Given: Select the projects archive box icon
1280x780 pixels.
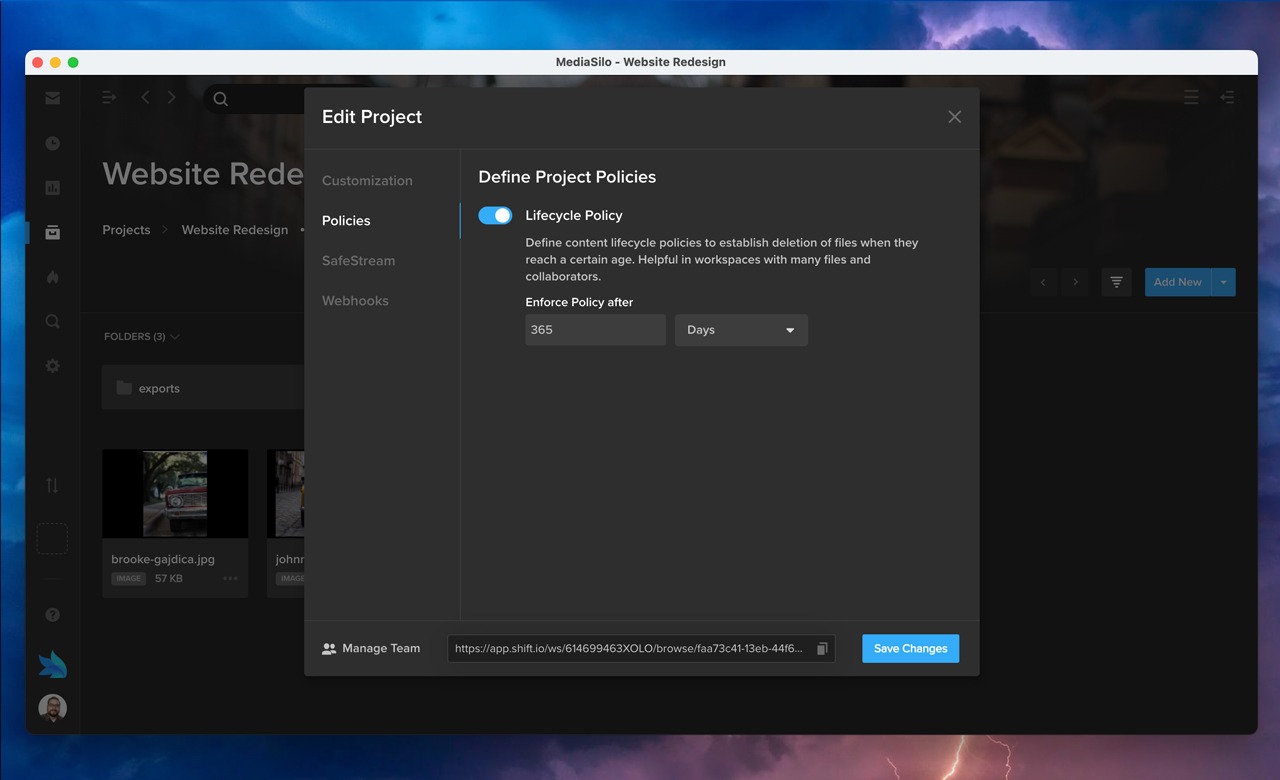Looking at the screenshot, I should 52,232.
